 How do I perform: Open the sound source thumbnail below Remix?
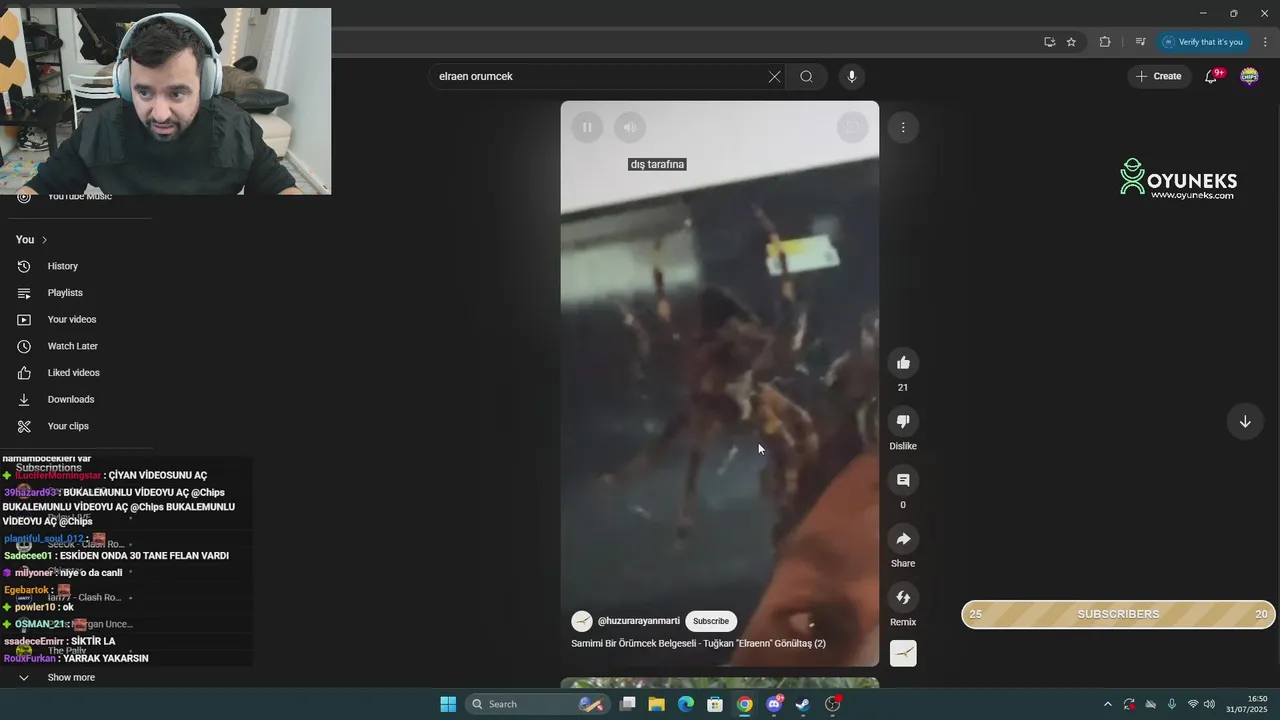[903, 653]
